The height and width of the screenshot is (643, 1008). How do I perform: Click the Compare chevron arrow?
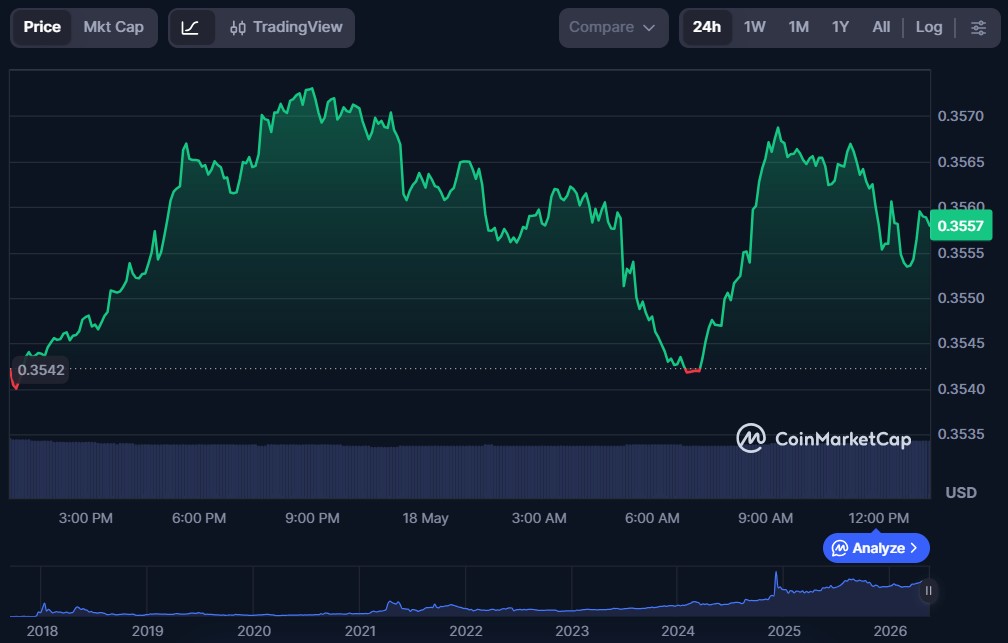coord(649,28)
